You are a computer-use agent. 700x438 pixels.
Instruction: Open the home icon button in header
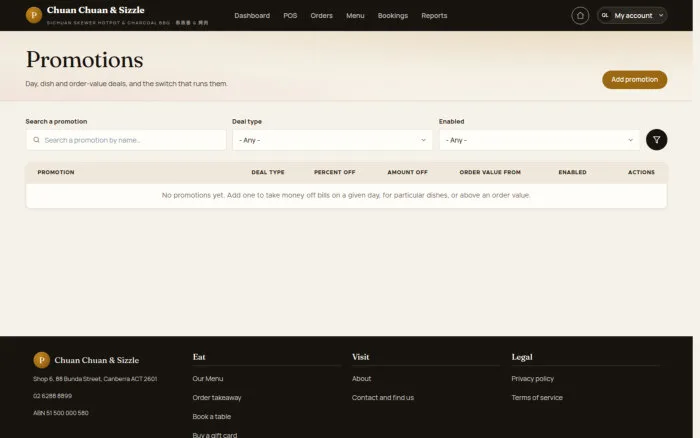tap(580, 16)
